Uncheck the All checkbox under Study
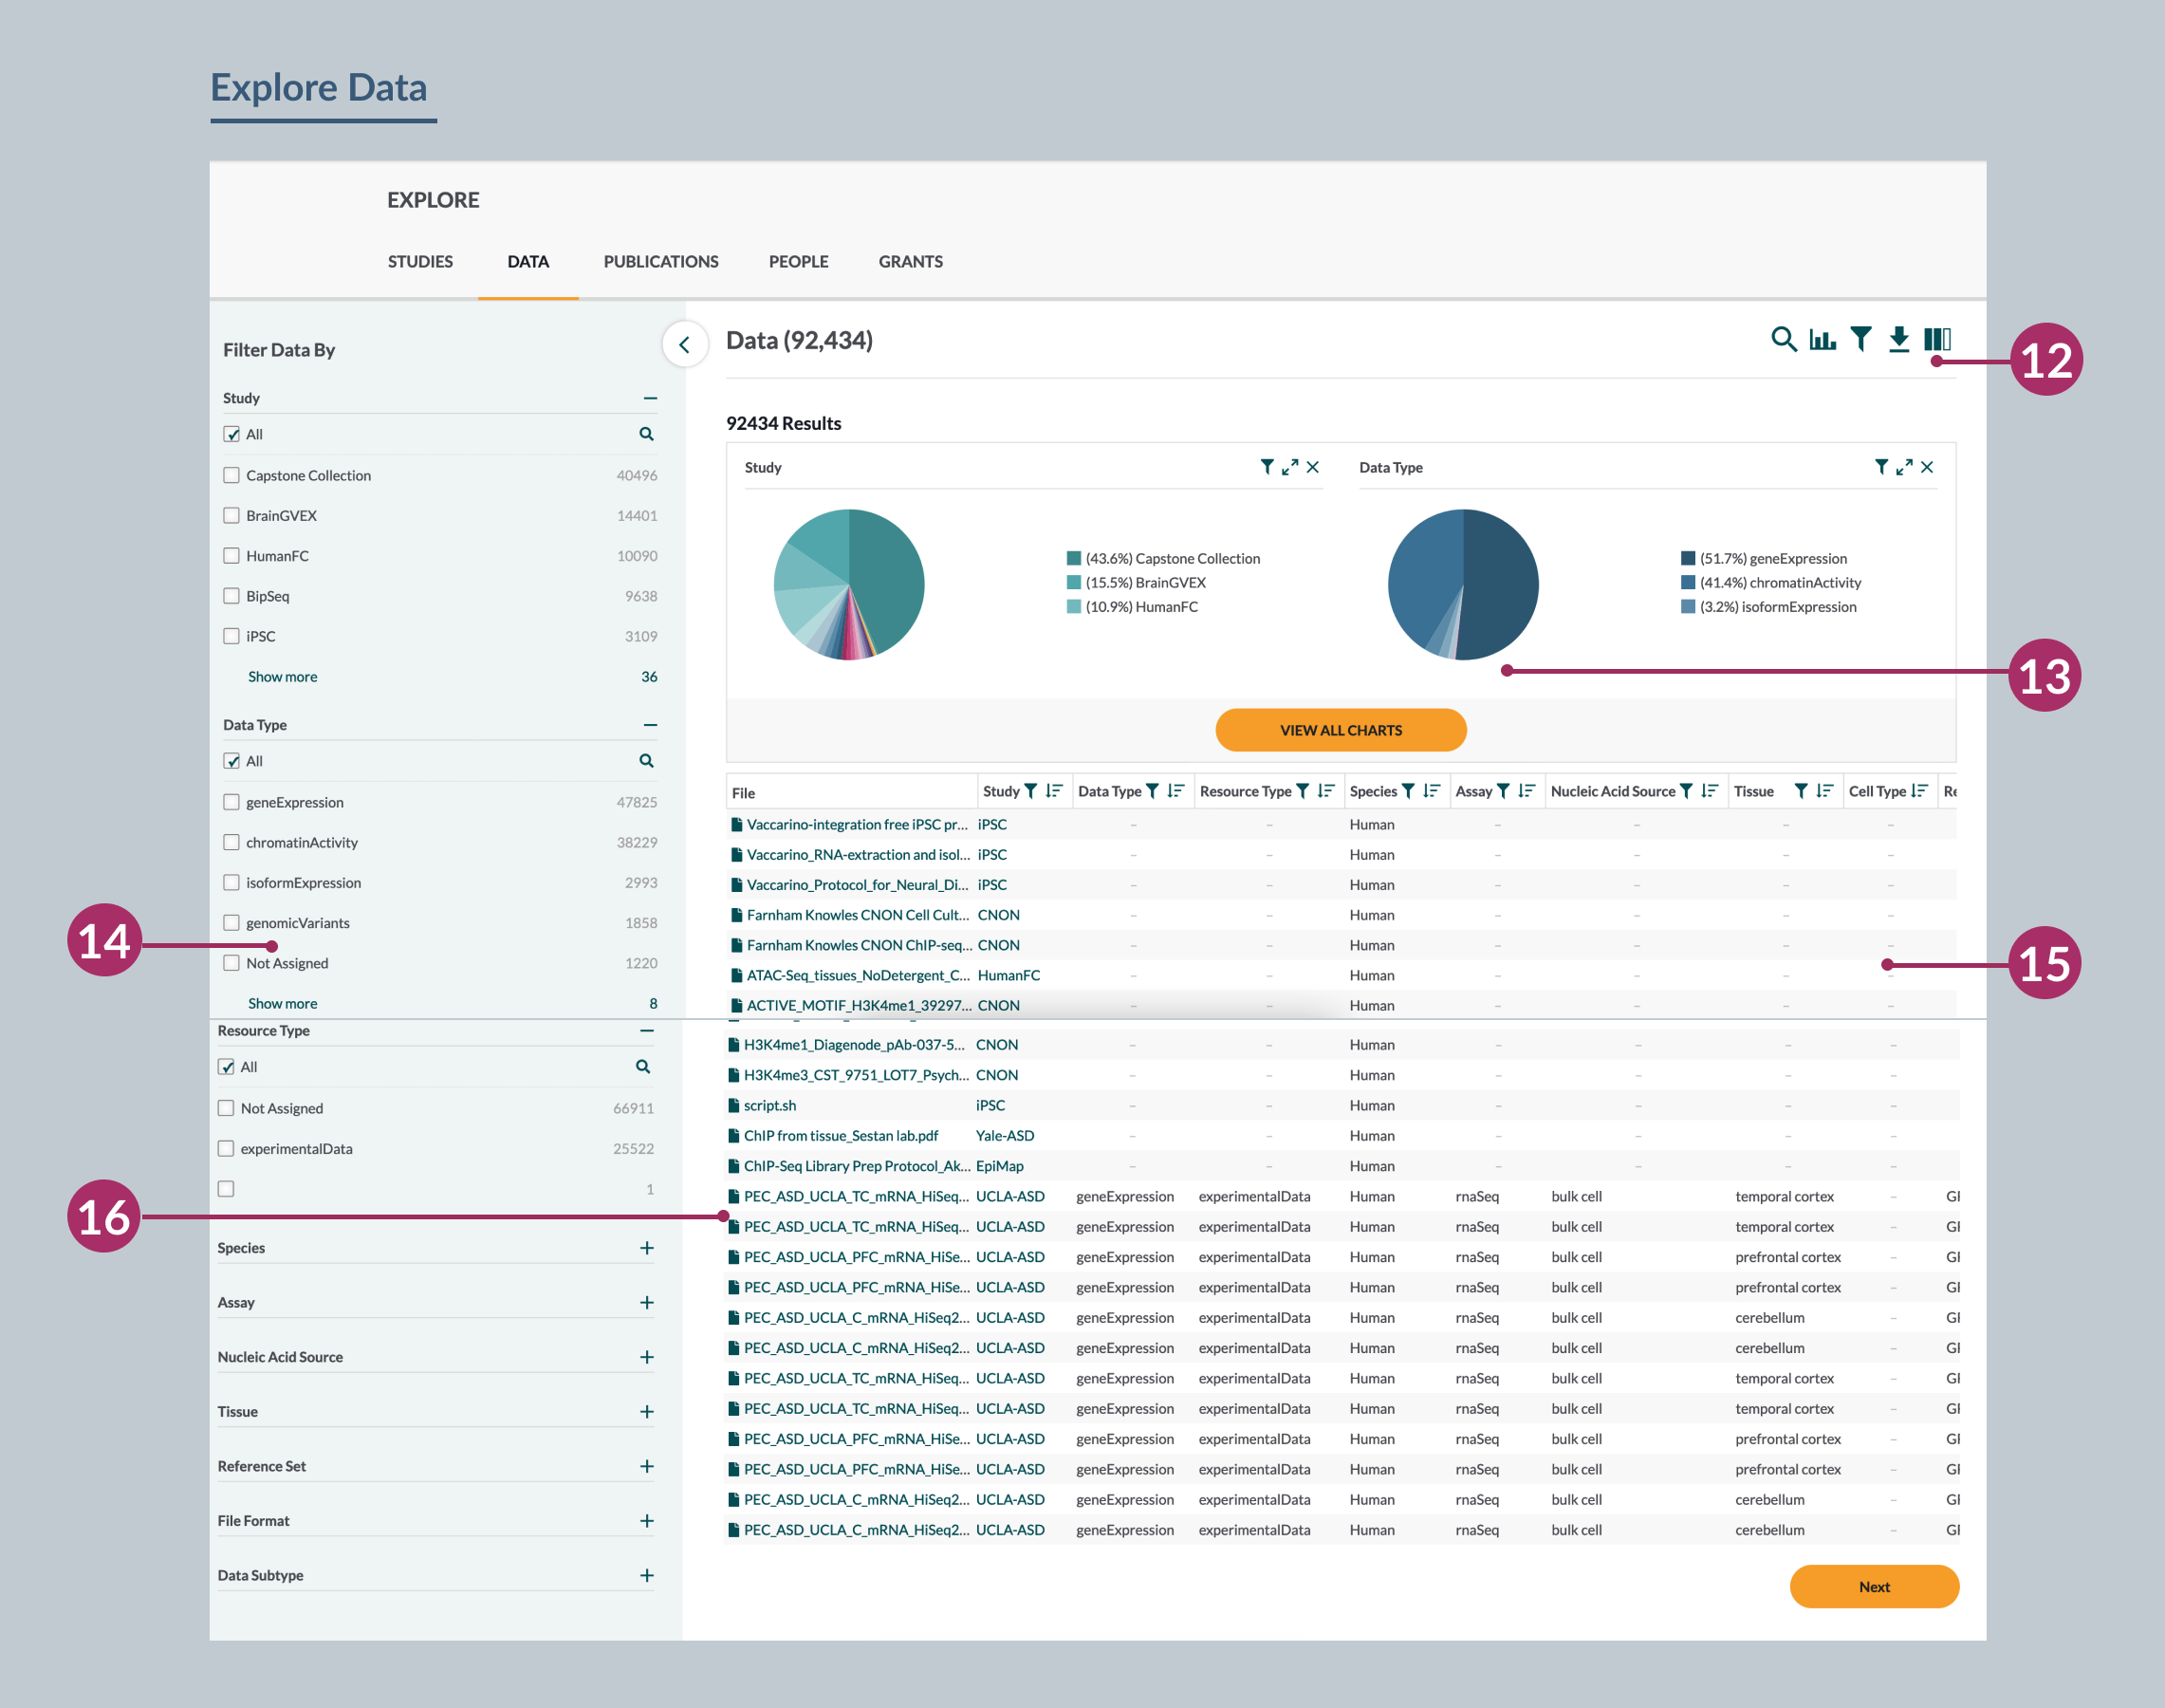The width and height of the screenshot is (2165, 1708). coord(231,434)
